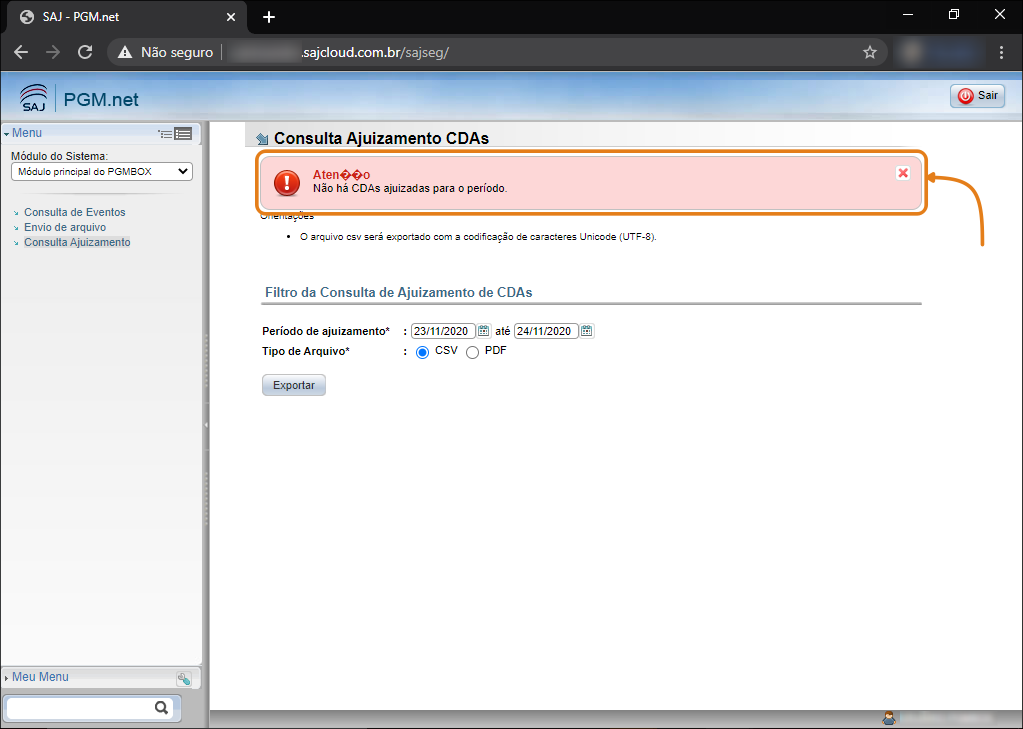Bookmark this page with the star icon
The width and height of the screenshot is (1023, 729).
[x=869, y=52]
